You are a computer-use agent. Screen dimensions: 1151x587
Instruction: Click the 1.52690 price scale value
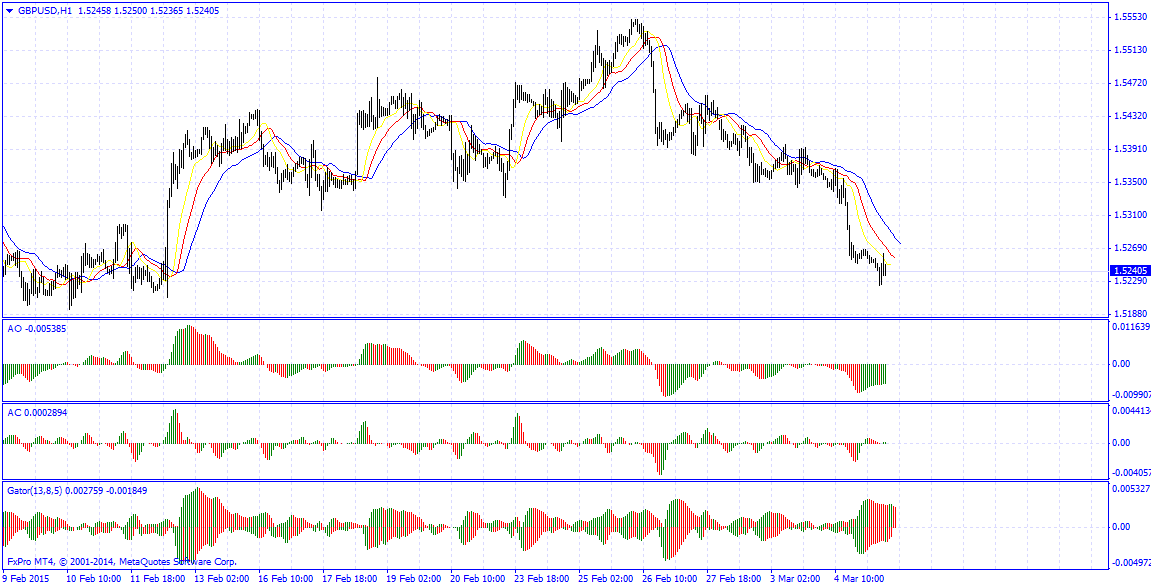pyautogui.click(x=1131, y=247)
